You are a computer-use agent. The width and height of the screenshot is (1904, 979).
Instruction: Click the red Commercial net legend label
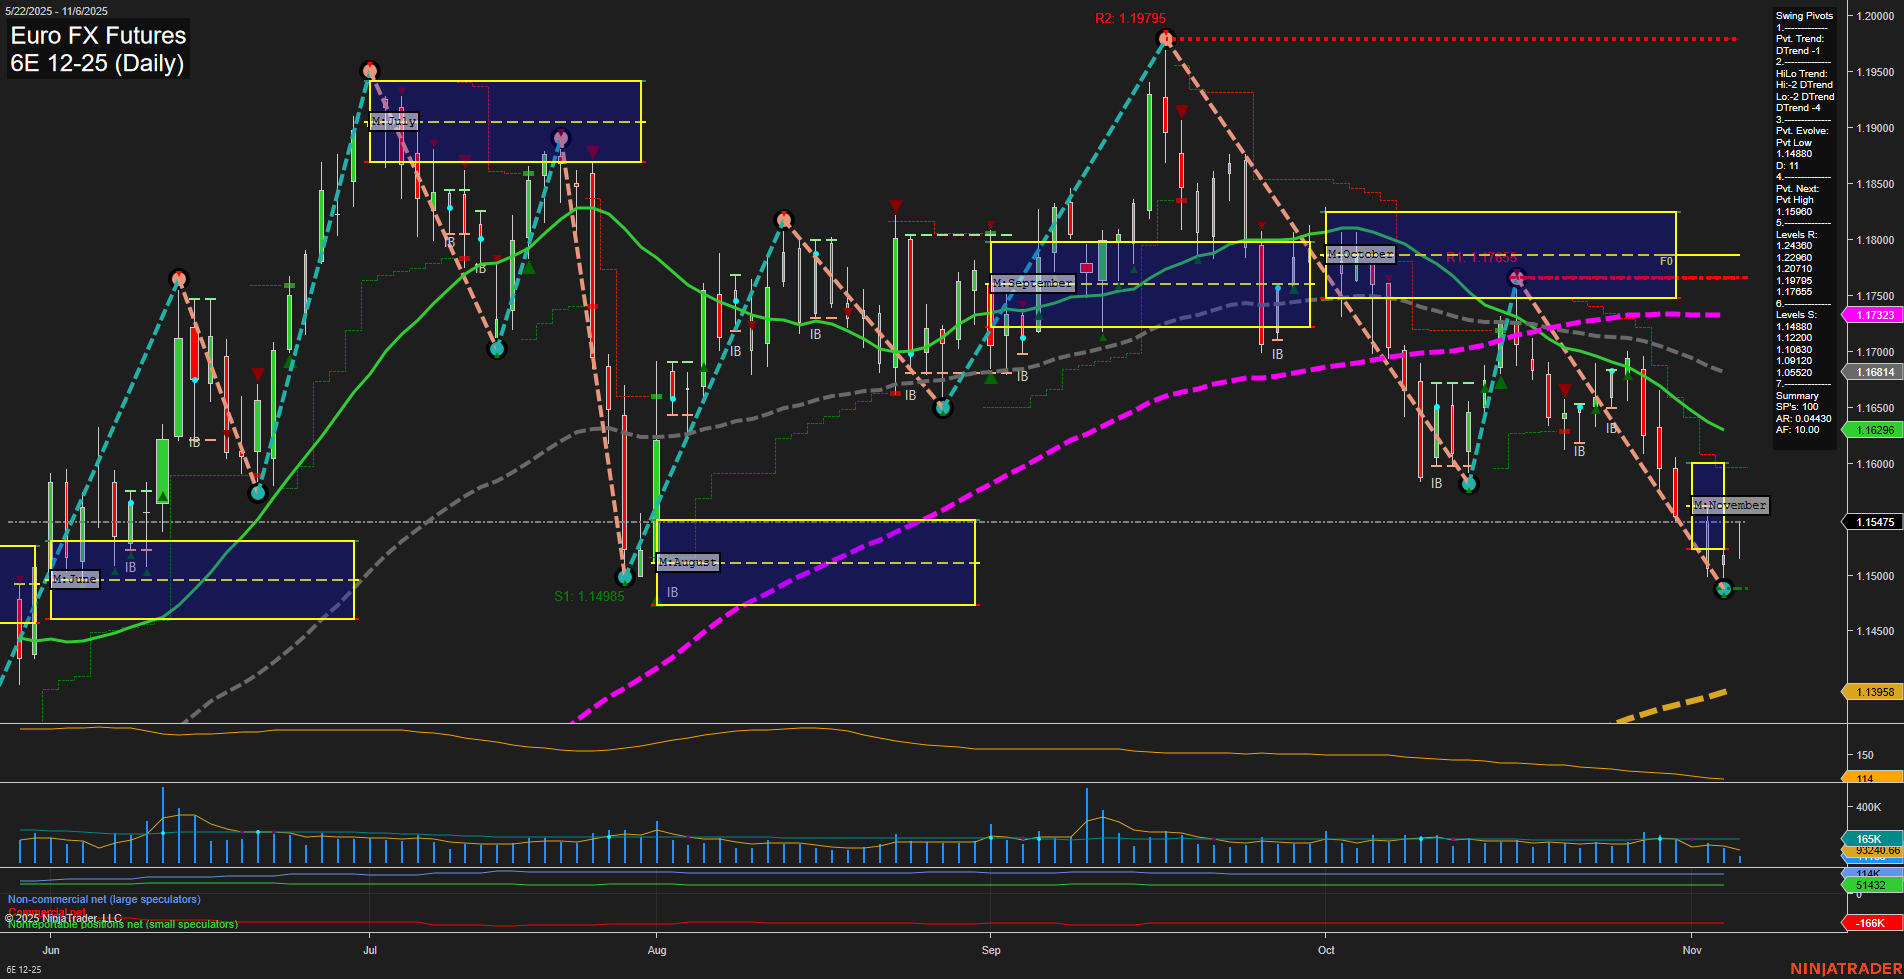click(x=48, y=911)
